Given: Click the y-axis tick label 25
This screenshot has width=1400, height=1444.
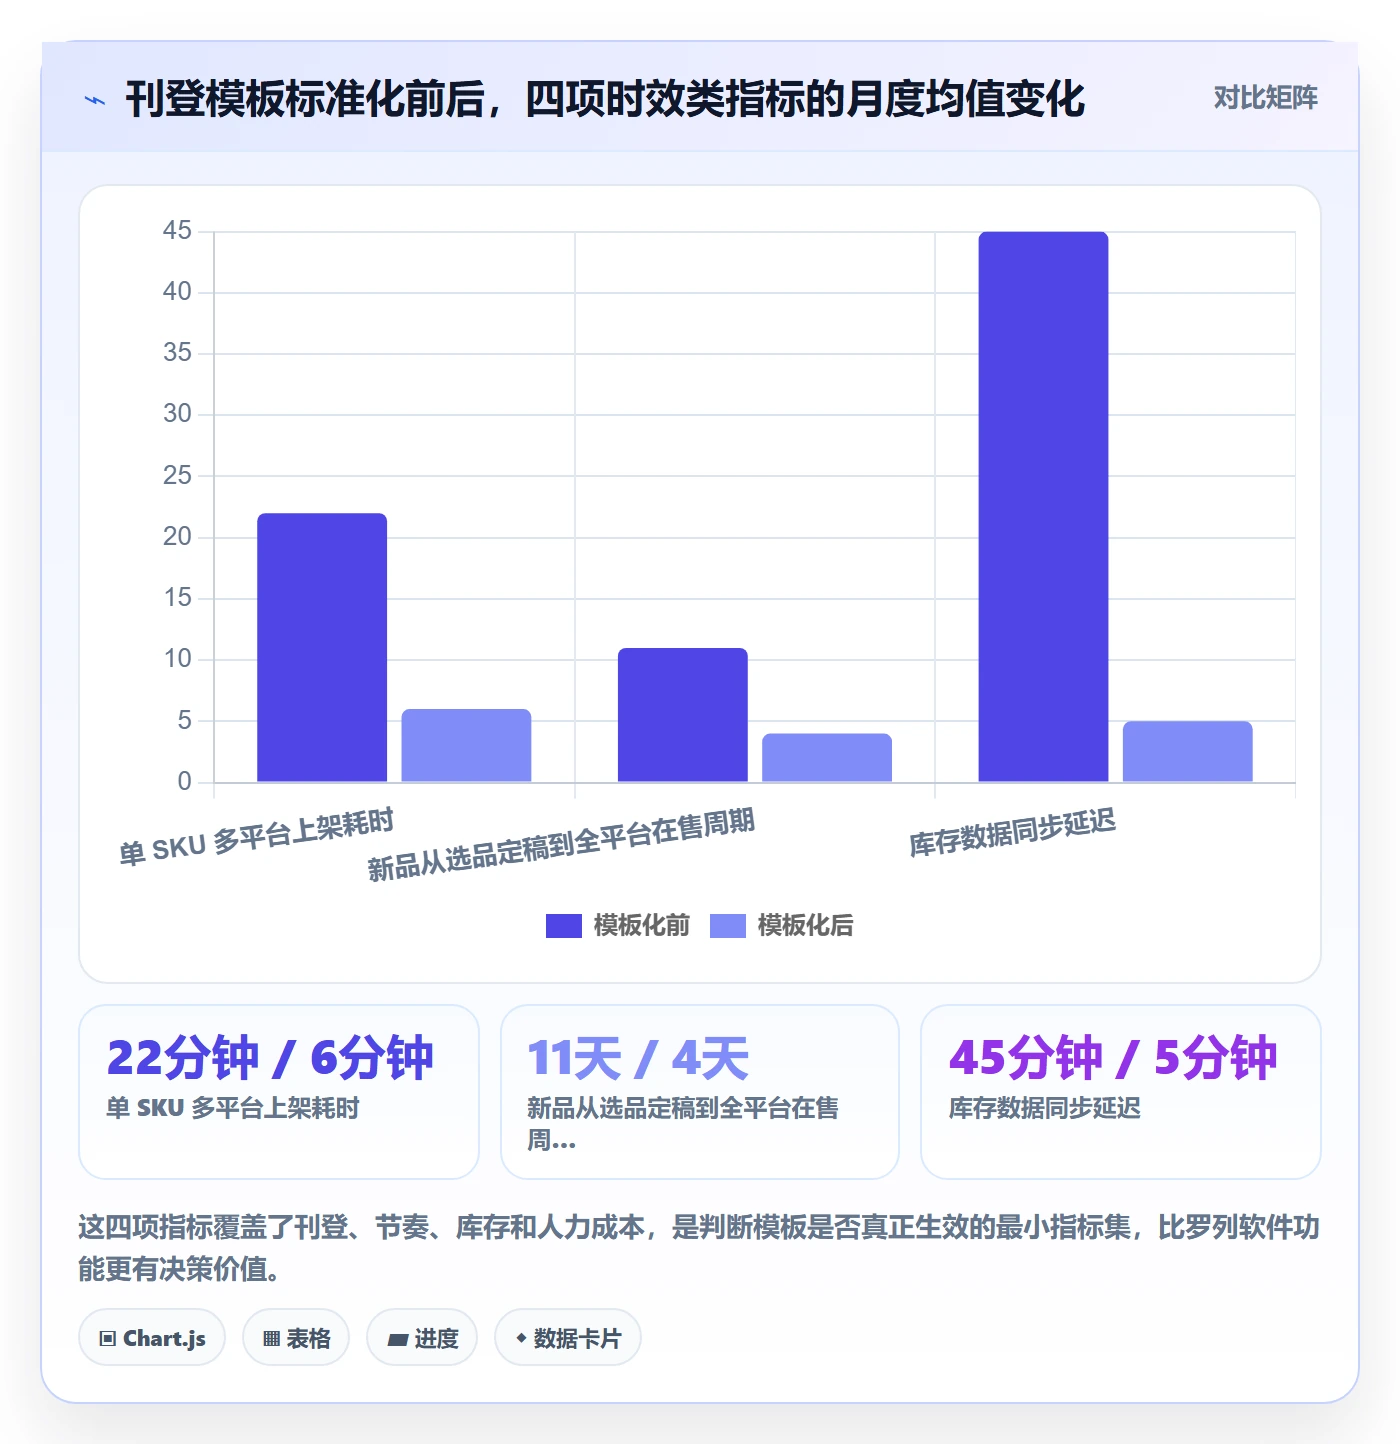Looking at the screenshot, I should click(x=177, y=476).
